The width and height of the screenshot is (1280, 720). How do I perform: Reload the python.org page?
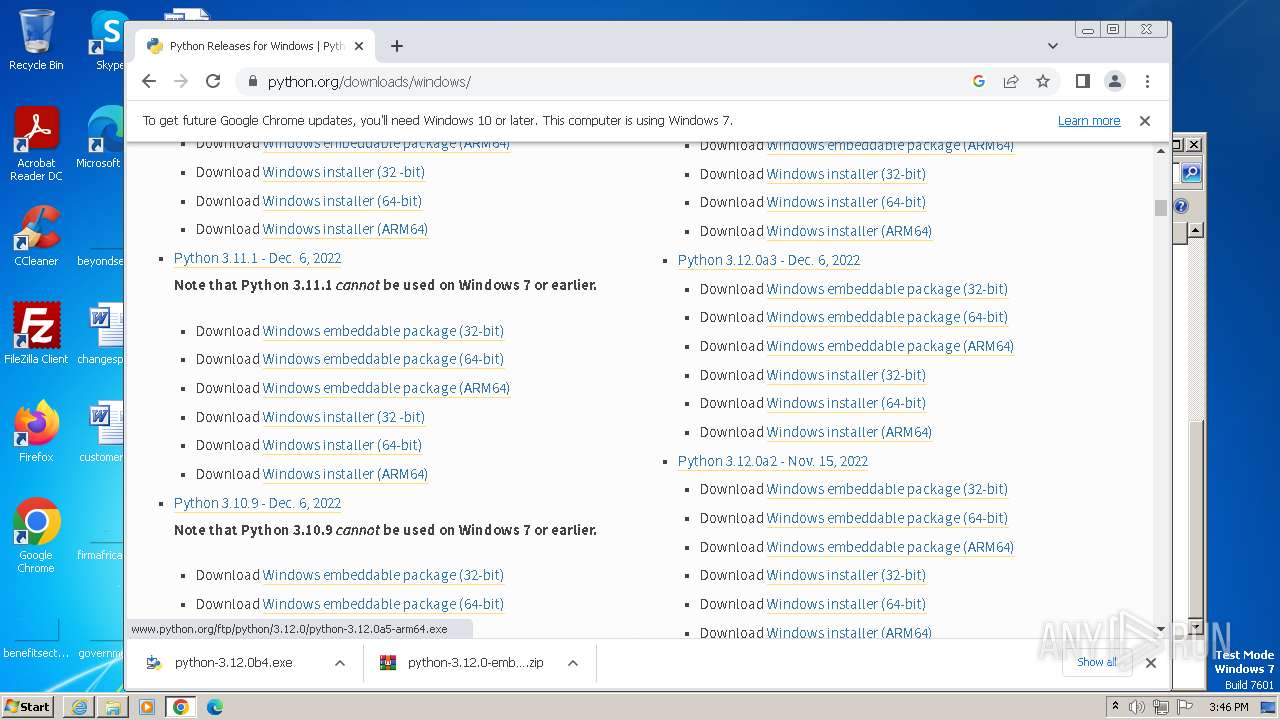pyautogui.click(x=213, y=82)
